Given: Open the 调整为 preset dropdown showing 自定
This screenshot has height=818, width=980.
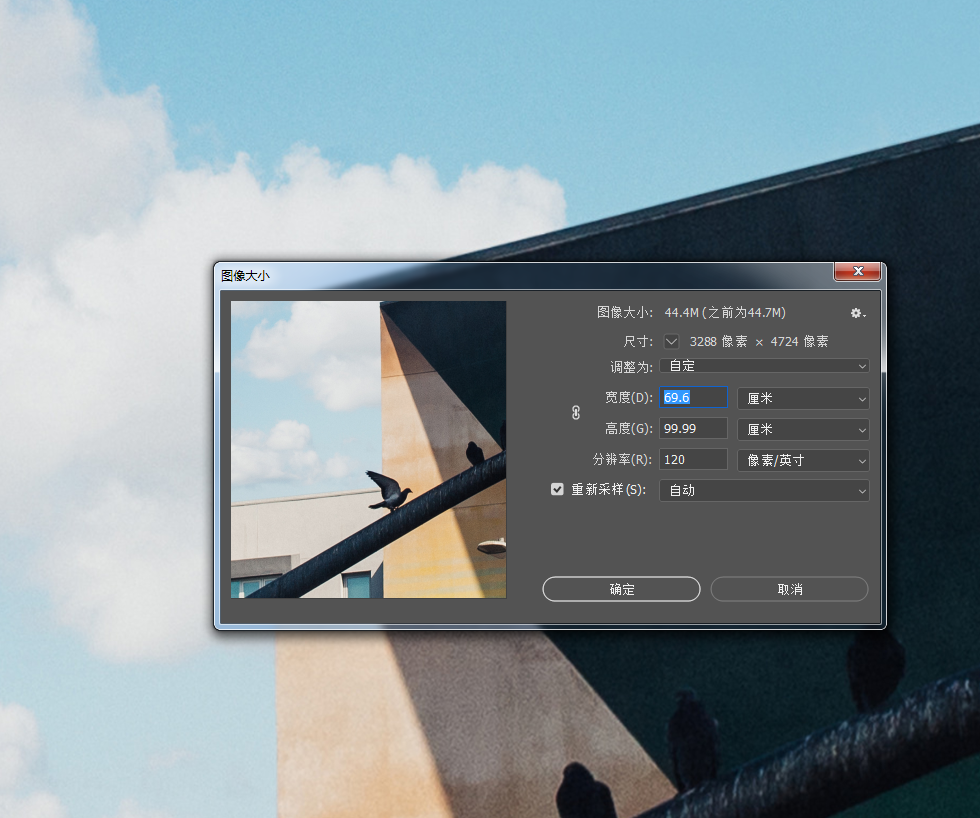Looking at the screenshot, I should (x=764, y=366).
